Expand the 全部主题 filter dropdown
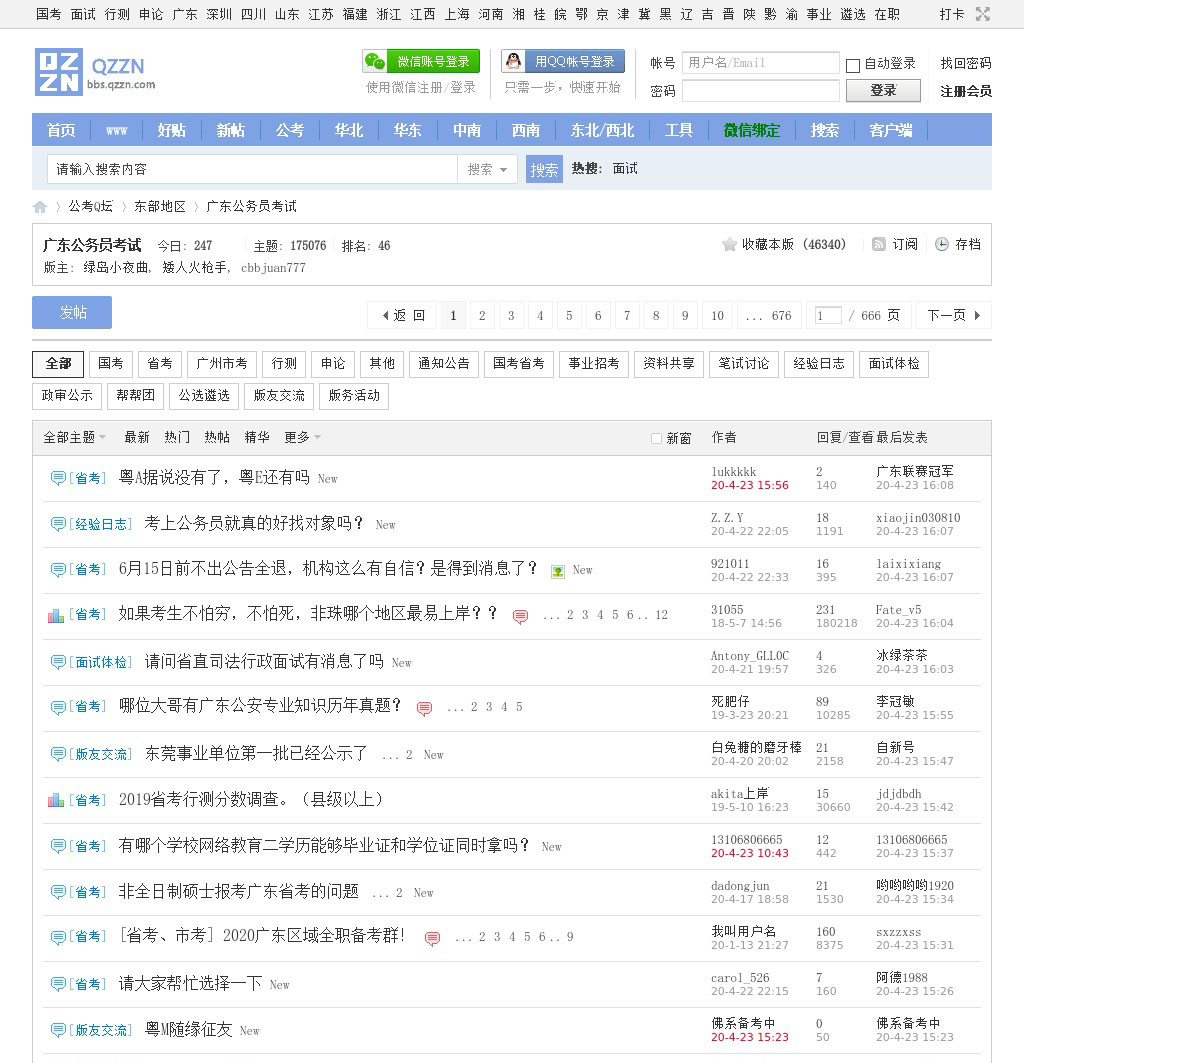 coord(74,438)
